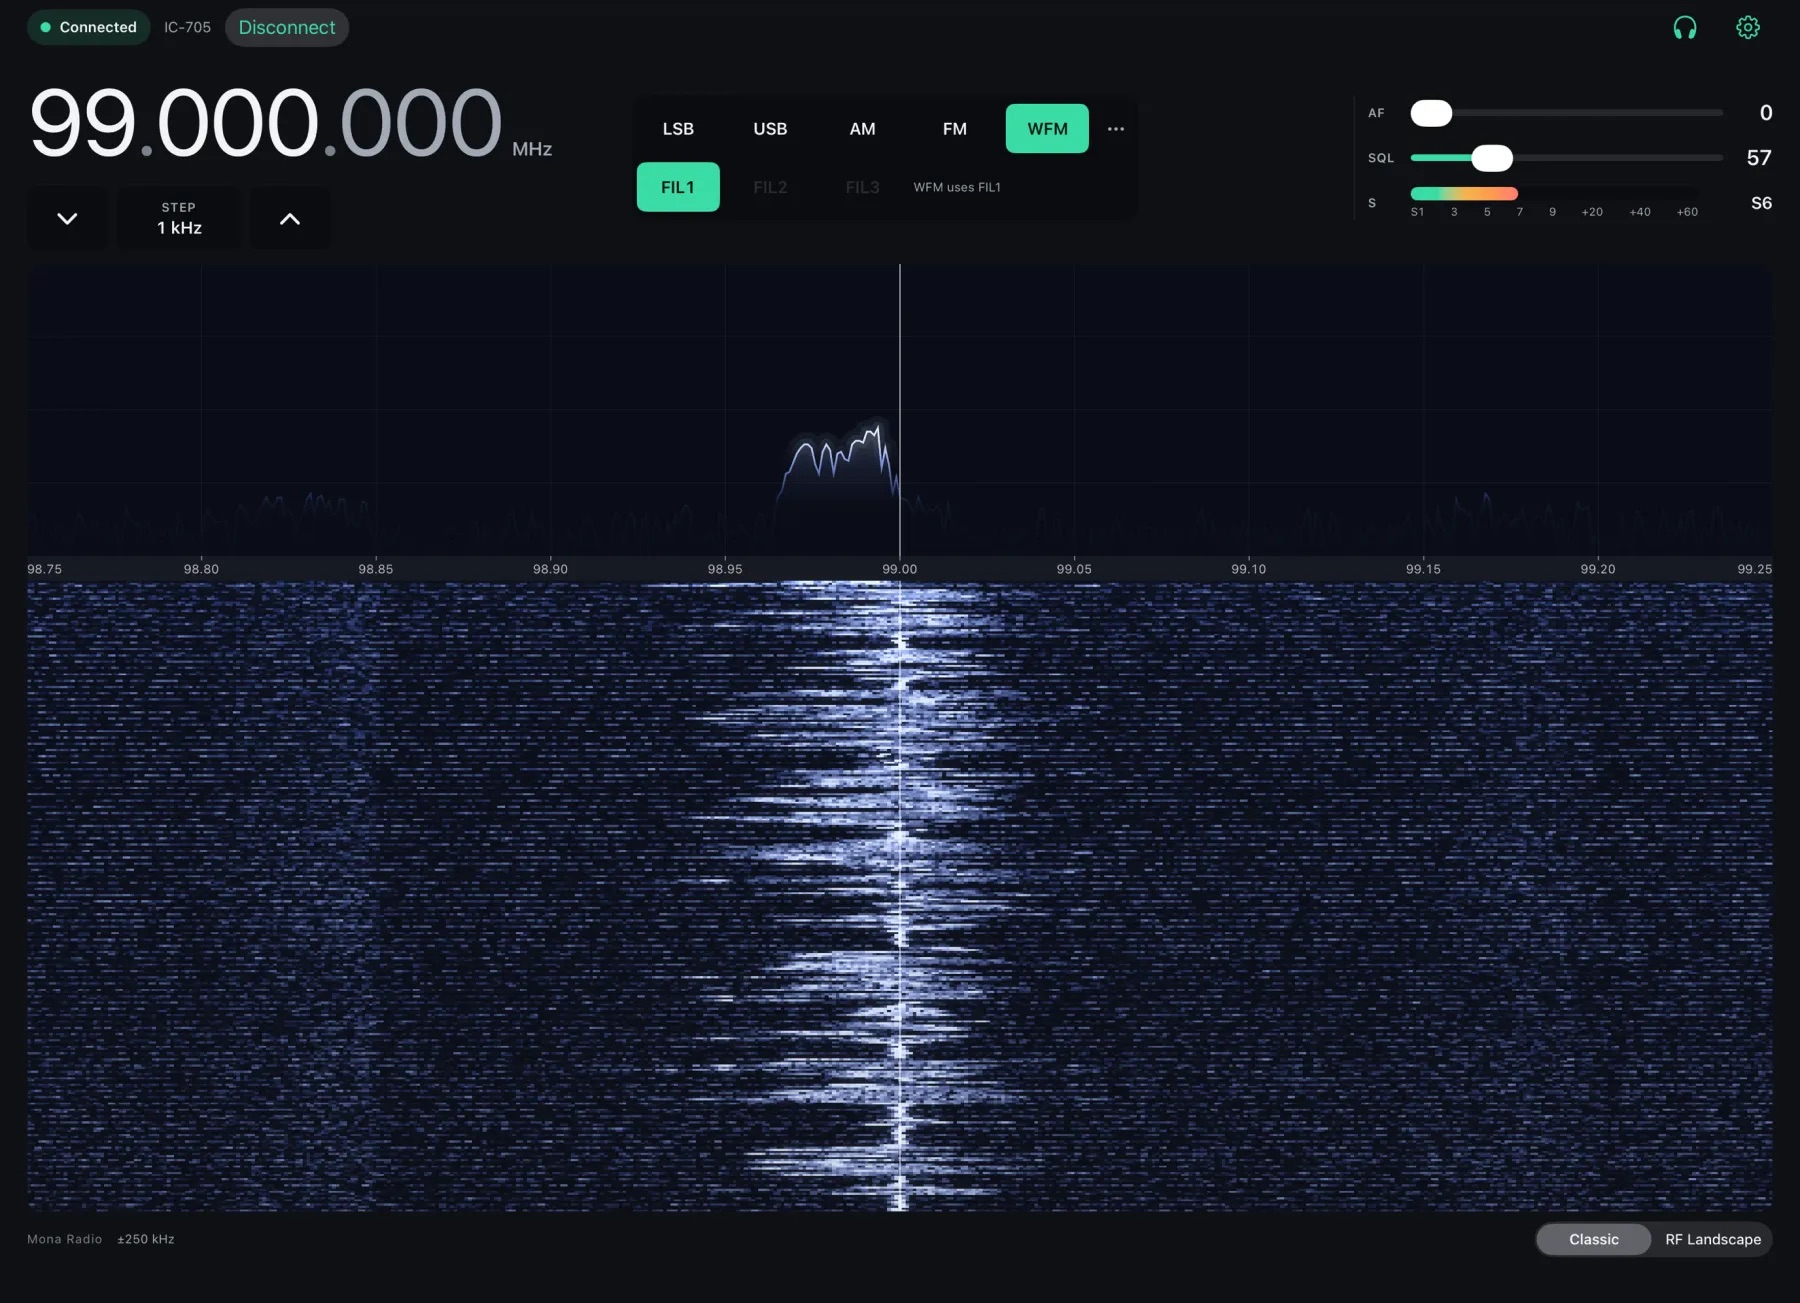Viewport: 1800px width, 1303px height.
Task: Click the ±250 kHz span label
Action: click(146, 1239)
